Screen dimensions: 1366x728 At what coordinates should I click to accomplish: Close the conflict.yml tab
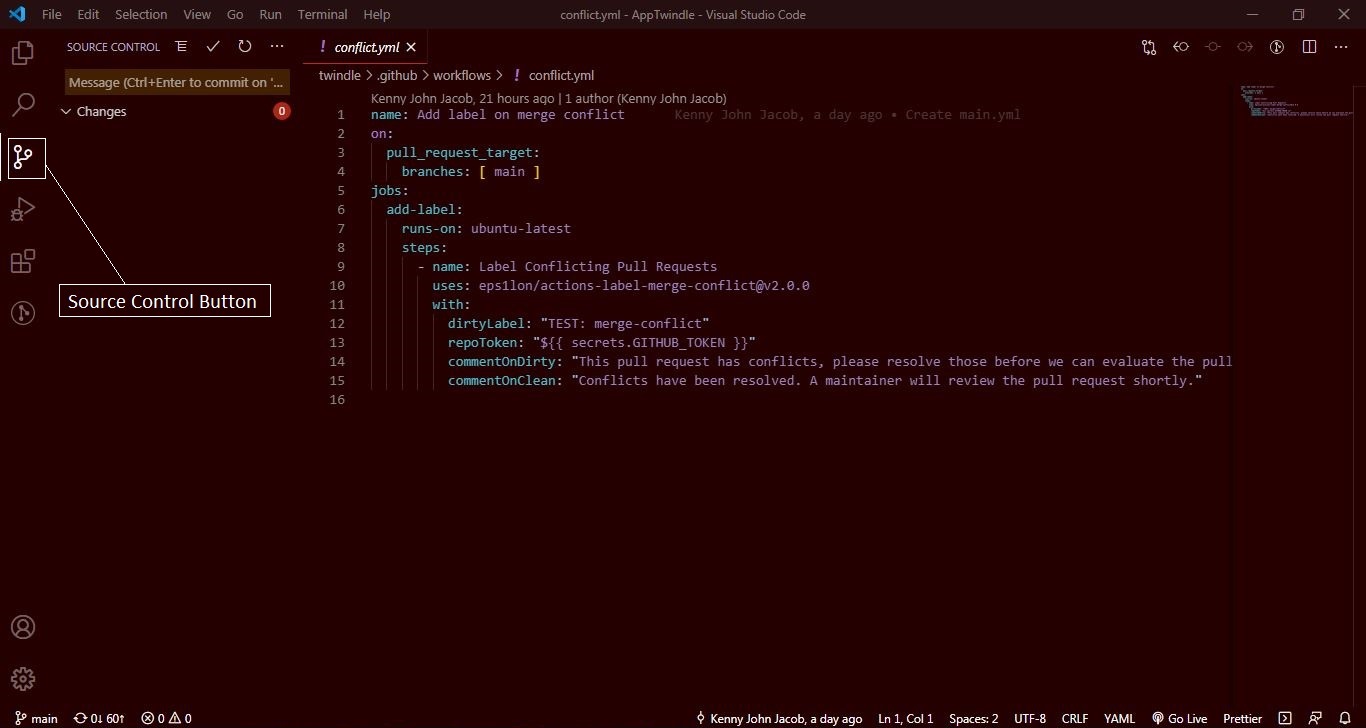(x=411, y=47)
